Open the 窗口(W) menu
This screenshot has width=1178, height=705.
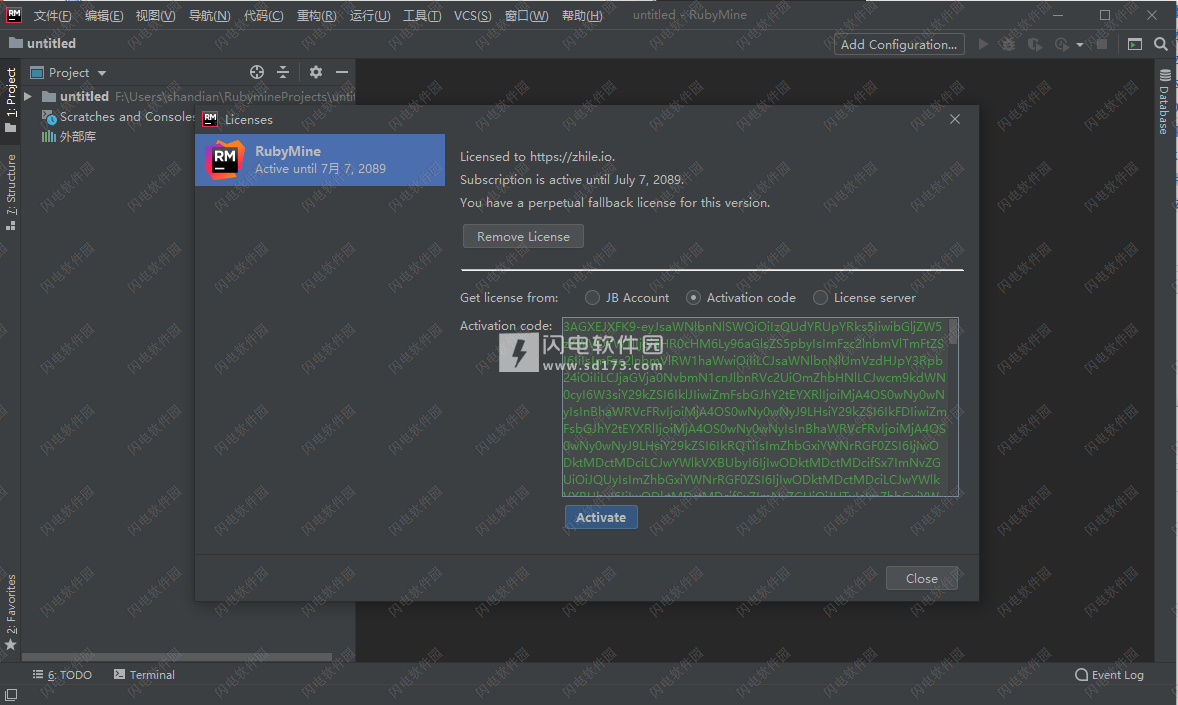[526, 16]
